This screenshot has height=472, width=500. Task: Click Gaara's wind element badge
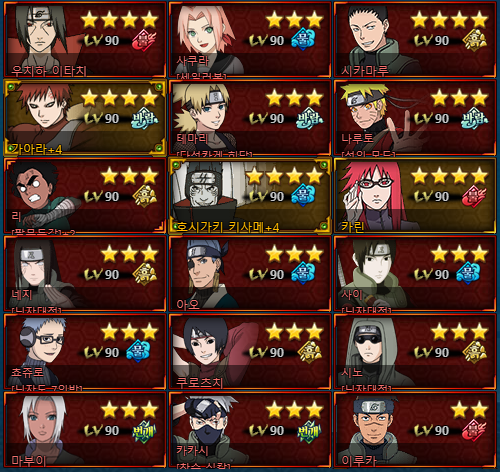pos(145,118)
